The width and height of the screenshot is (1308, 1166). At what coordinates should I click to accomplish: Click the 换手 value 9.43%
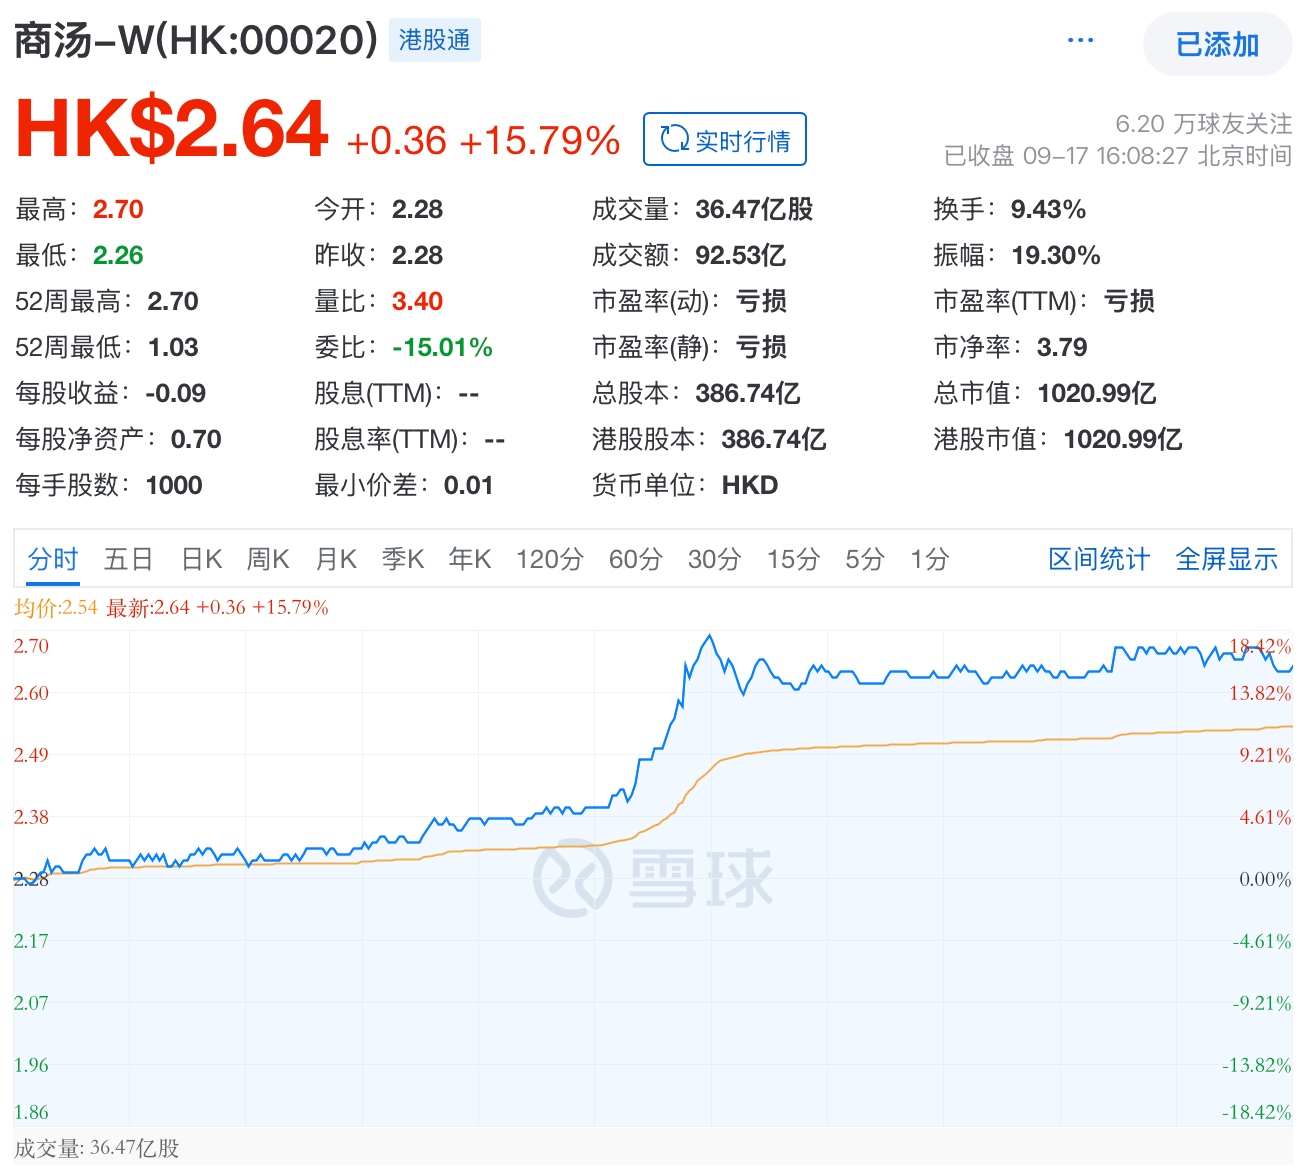(1048, 209)
